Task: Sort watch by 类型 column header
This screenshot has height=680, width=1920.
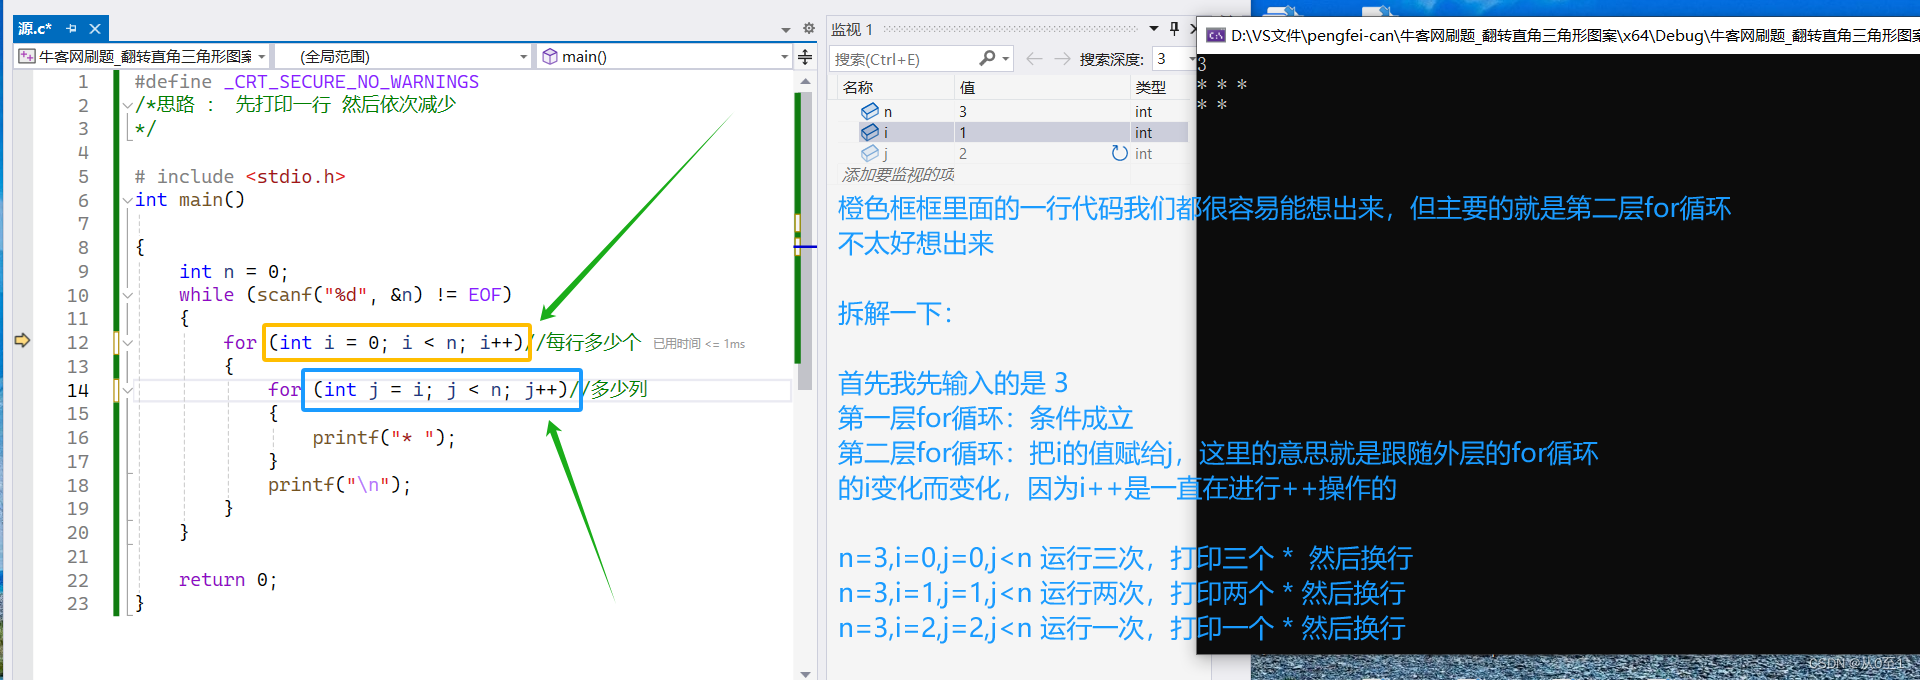Action: tap(1159, 88)
